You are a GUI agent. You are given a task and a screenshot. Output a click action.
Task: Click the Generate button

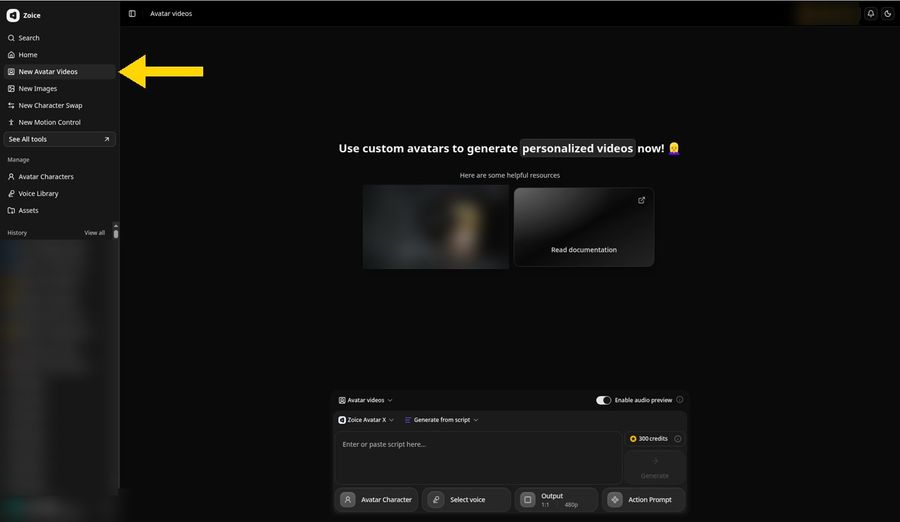point(655,467)
